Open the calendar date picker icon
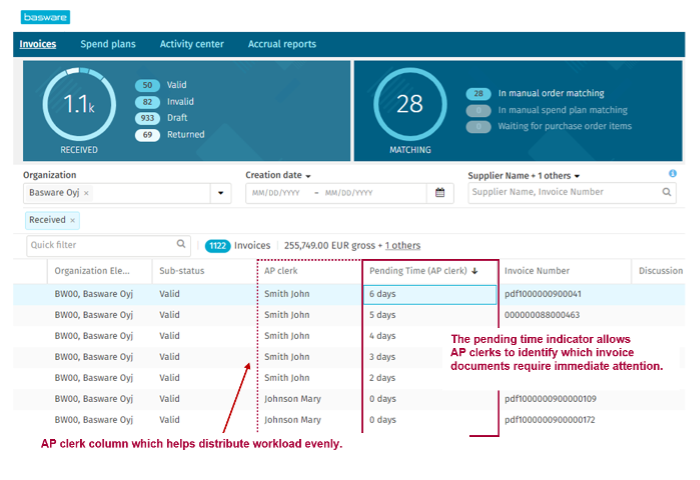 [440, 193]
